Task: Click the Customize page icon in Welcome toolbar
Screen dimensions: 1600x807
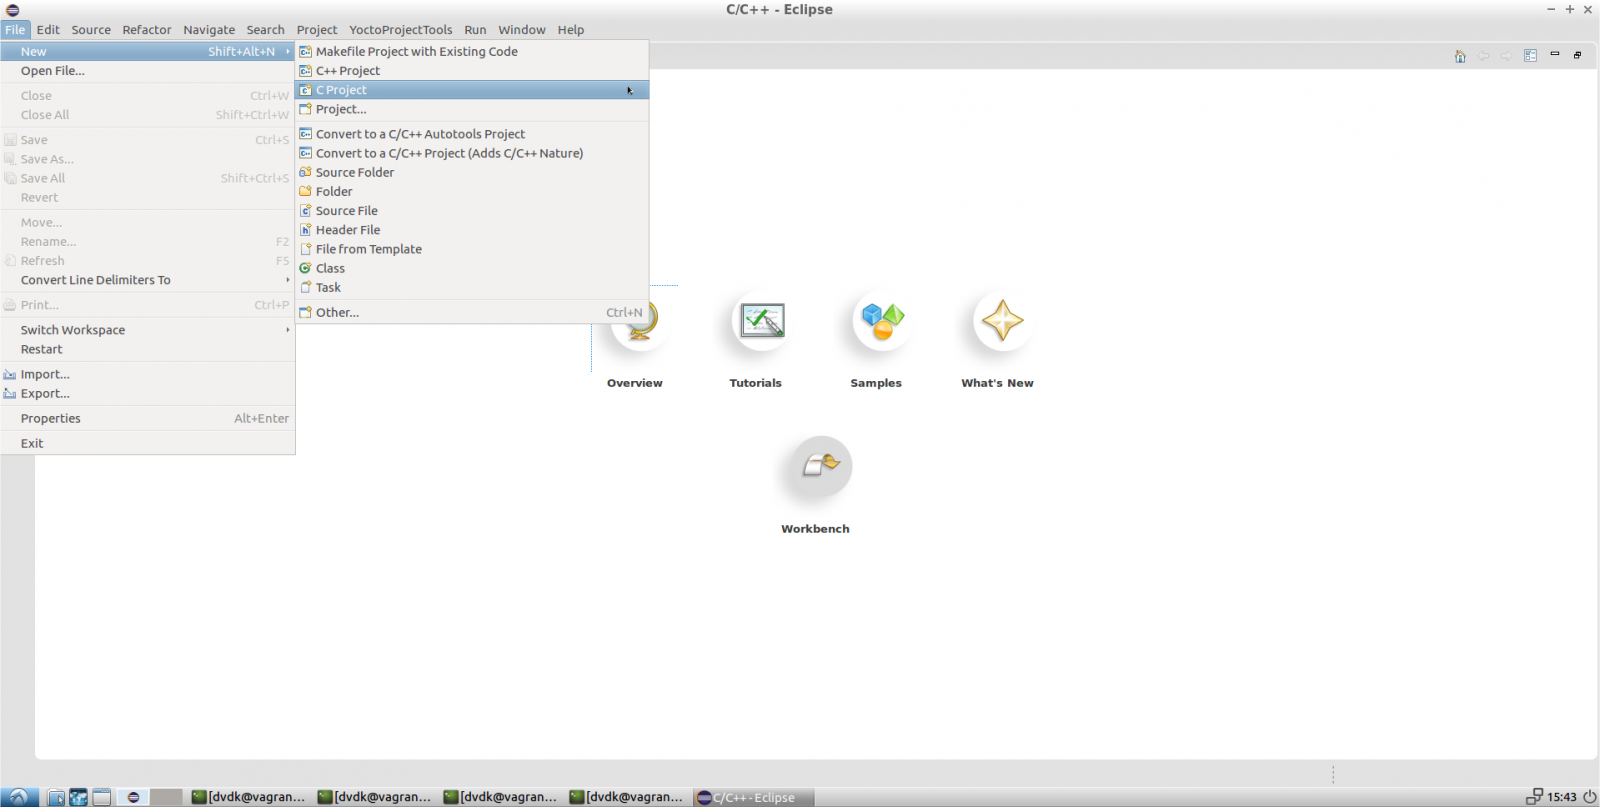Action: point(1530,56)
